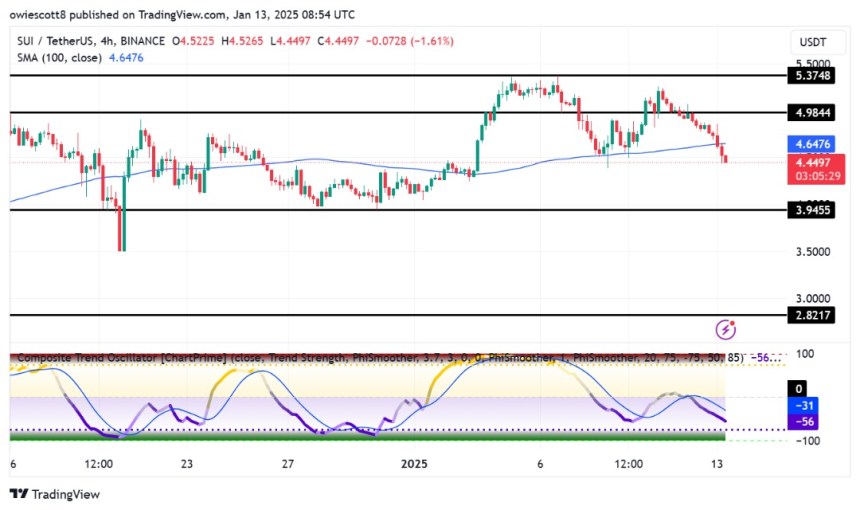Click the oscillator zero level black tag
The width and height of the screenshot is (860, 510).
(x=798, y=389)
